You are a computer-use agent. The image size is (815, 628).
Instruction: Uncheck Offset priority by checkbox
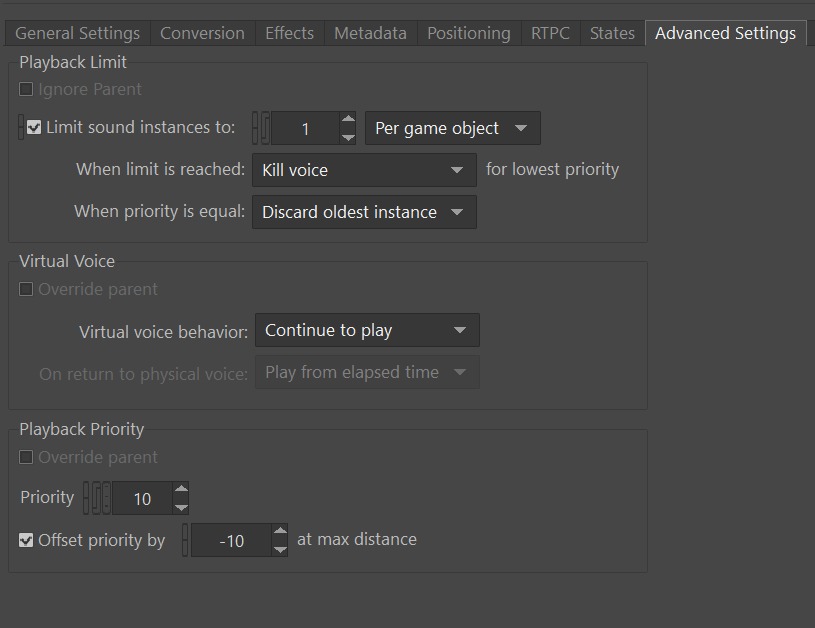tap(26, 540)
